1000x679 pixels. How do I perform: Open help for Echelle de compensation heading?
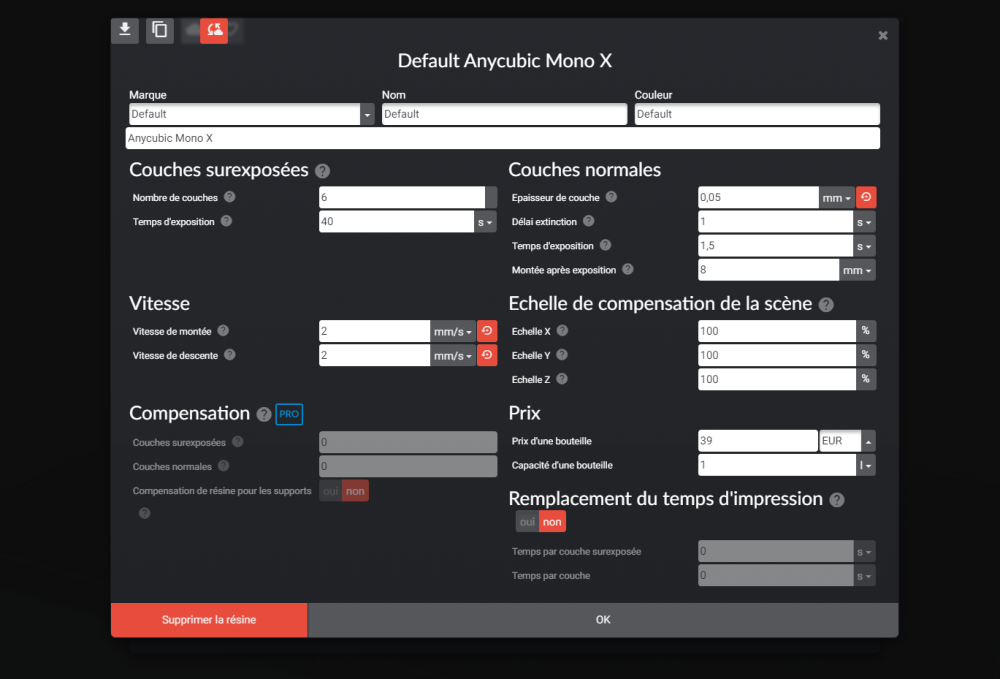[x=826, y=305]
